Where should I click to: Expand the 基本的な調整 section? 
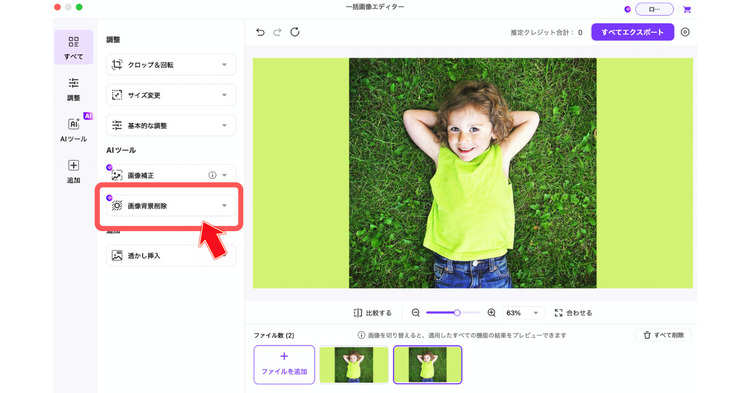171,125
